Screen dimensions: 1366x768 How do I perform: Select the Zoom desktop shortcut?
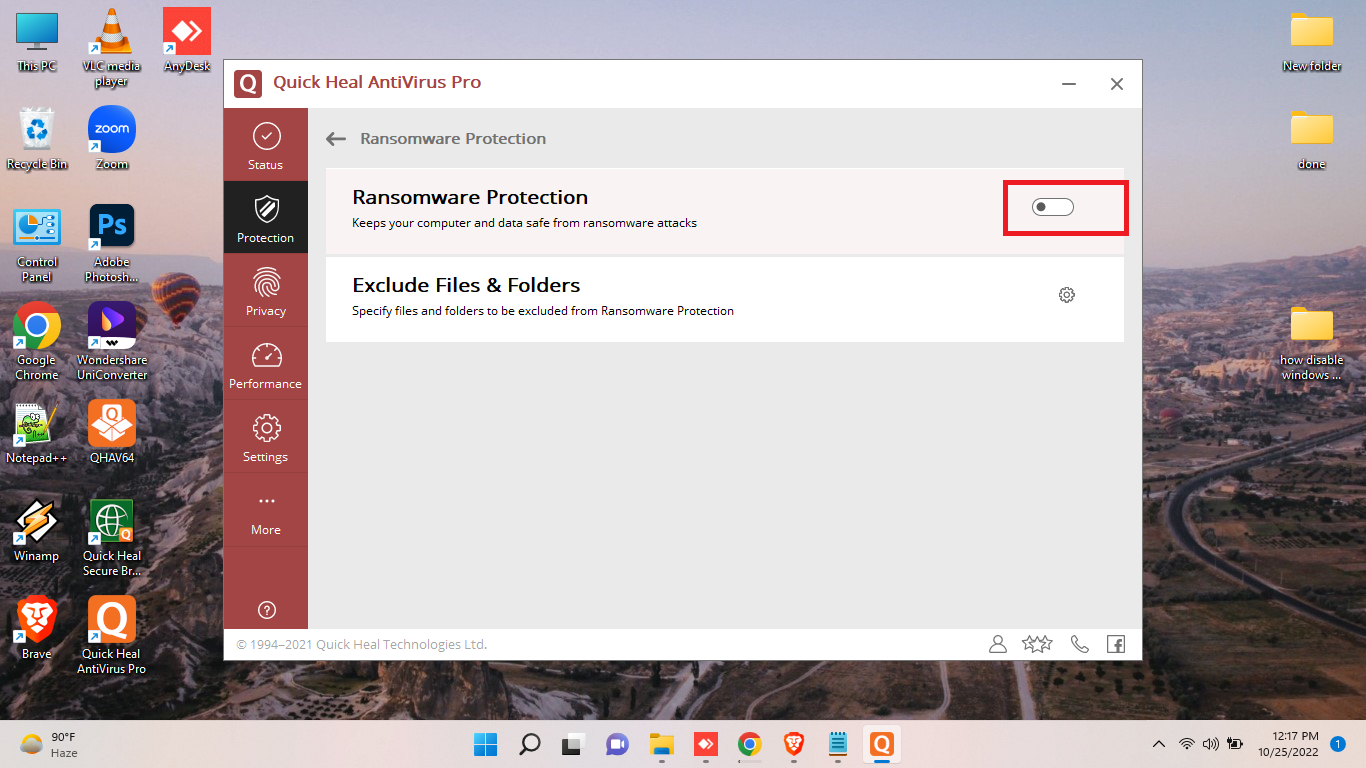point(112,138)
